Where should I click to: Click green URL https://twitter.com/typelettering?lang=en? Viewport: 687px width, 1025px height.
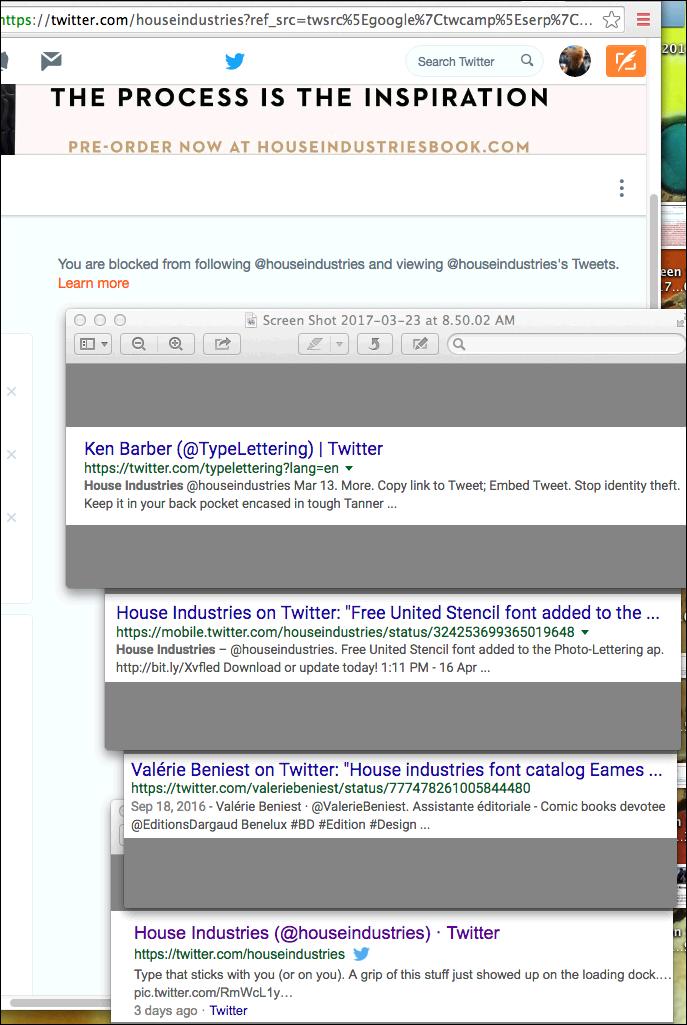(211, 468)
